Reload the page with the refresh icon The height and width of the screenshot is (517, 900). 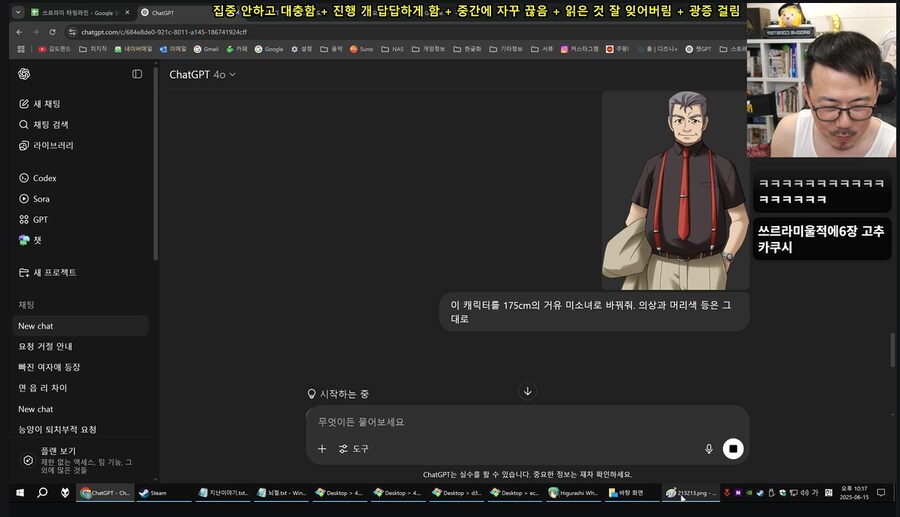(x=52, y=32)
